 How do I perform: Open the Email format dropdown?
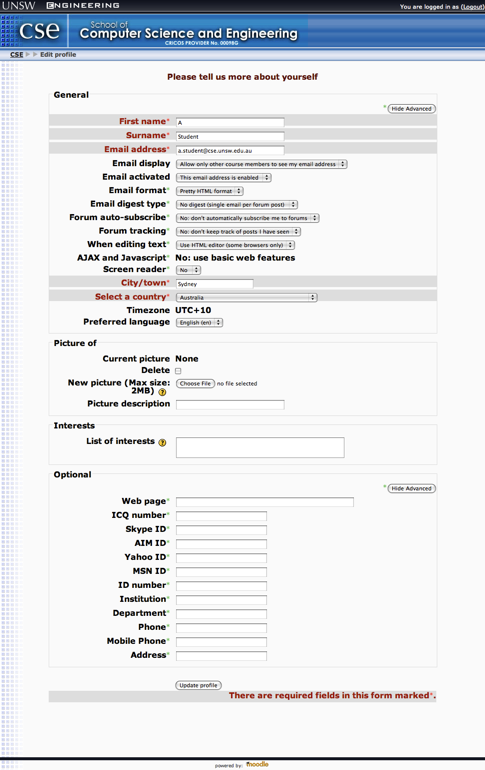[x=210, y=191]
